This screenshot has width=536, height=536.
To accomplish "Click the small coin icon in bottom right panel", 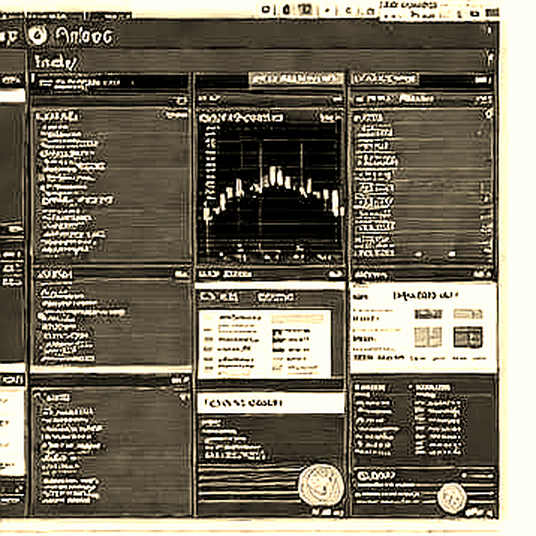I will 452,497.
